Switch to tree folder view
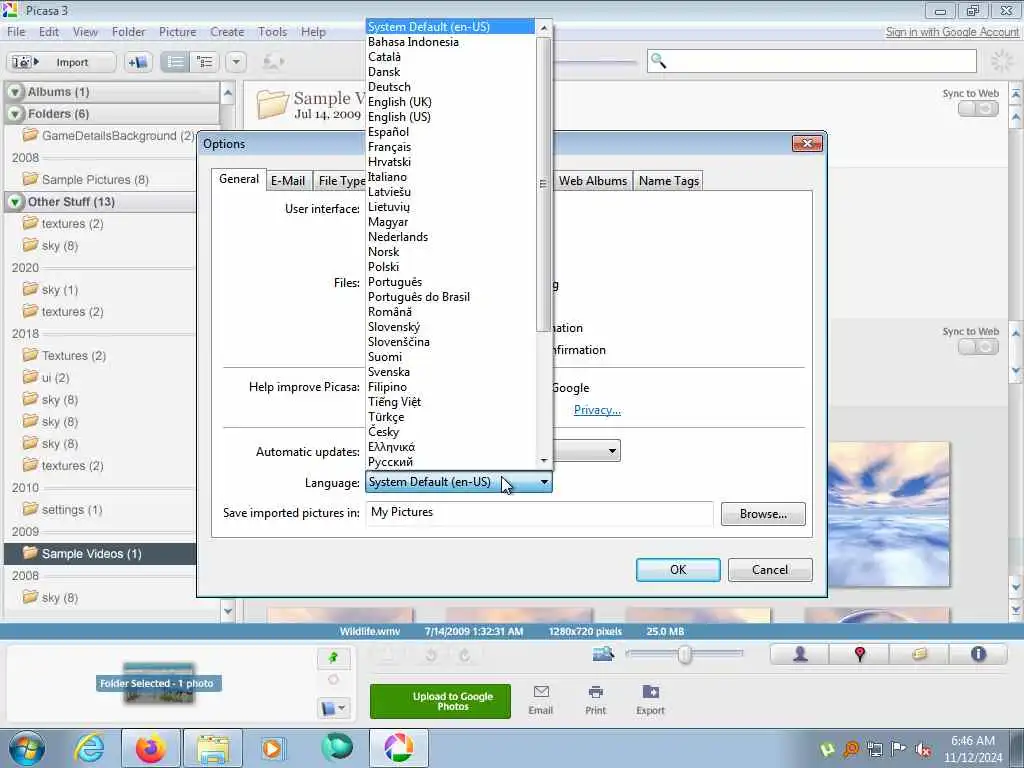Image resolution: width=1024 pixels, height=768 pixels. click(x=205, y=62)
